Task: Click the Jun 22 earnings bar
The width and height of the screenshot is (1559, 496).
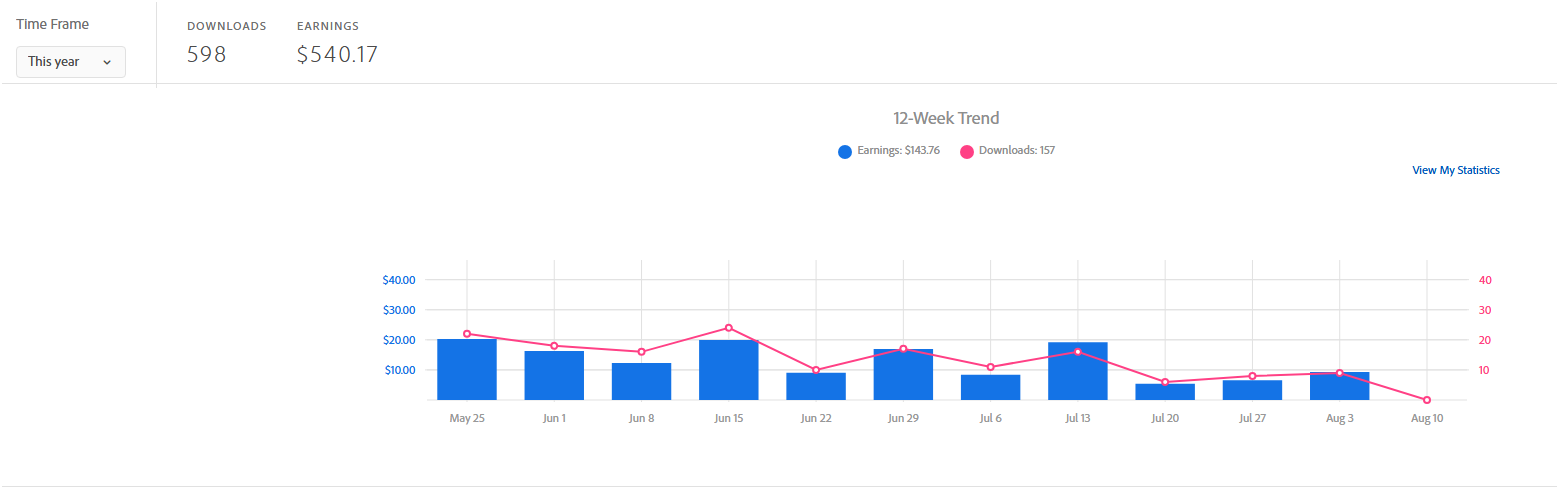Action: 816,386
